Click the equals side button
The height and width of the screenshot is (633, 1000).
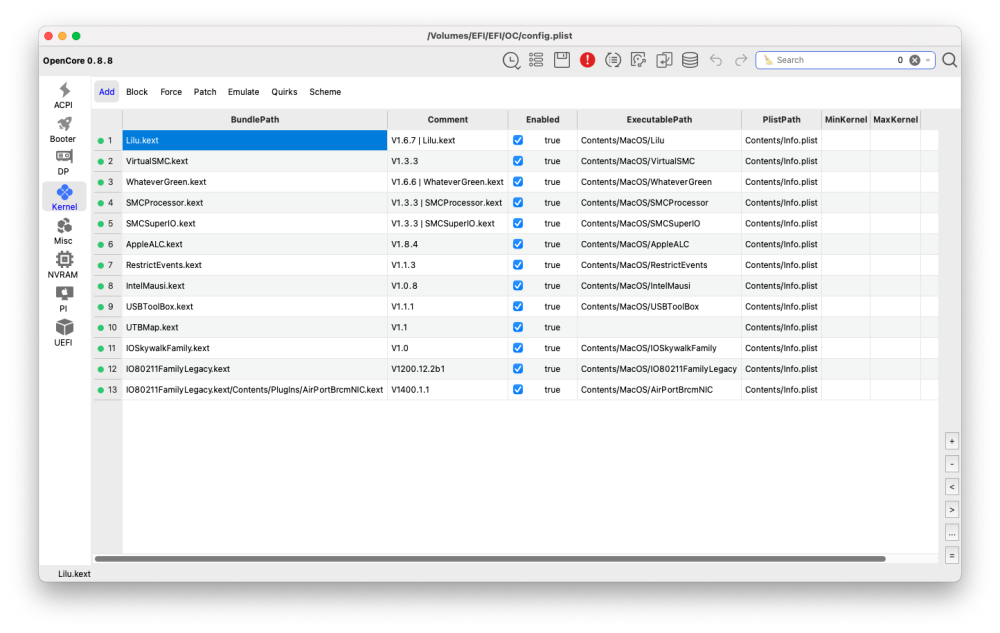[952, 556]
